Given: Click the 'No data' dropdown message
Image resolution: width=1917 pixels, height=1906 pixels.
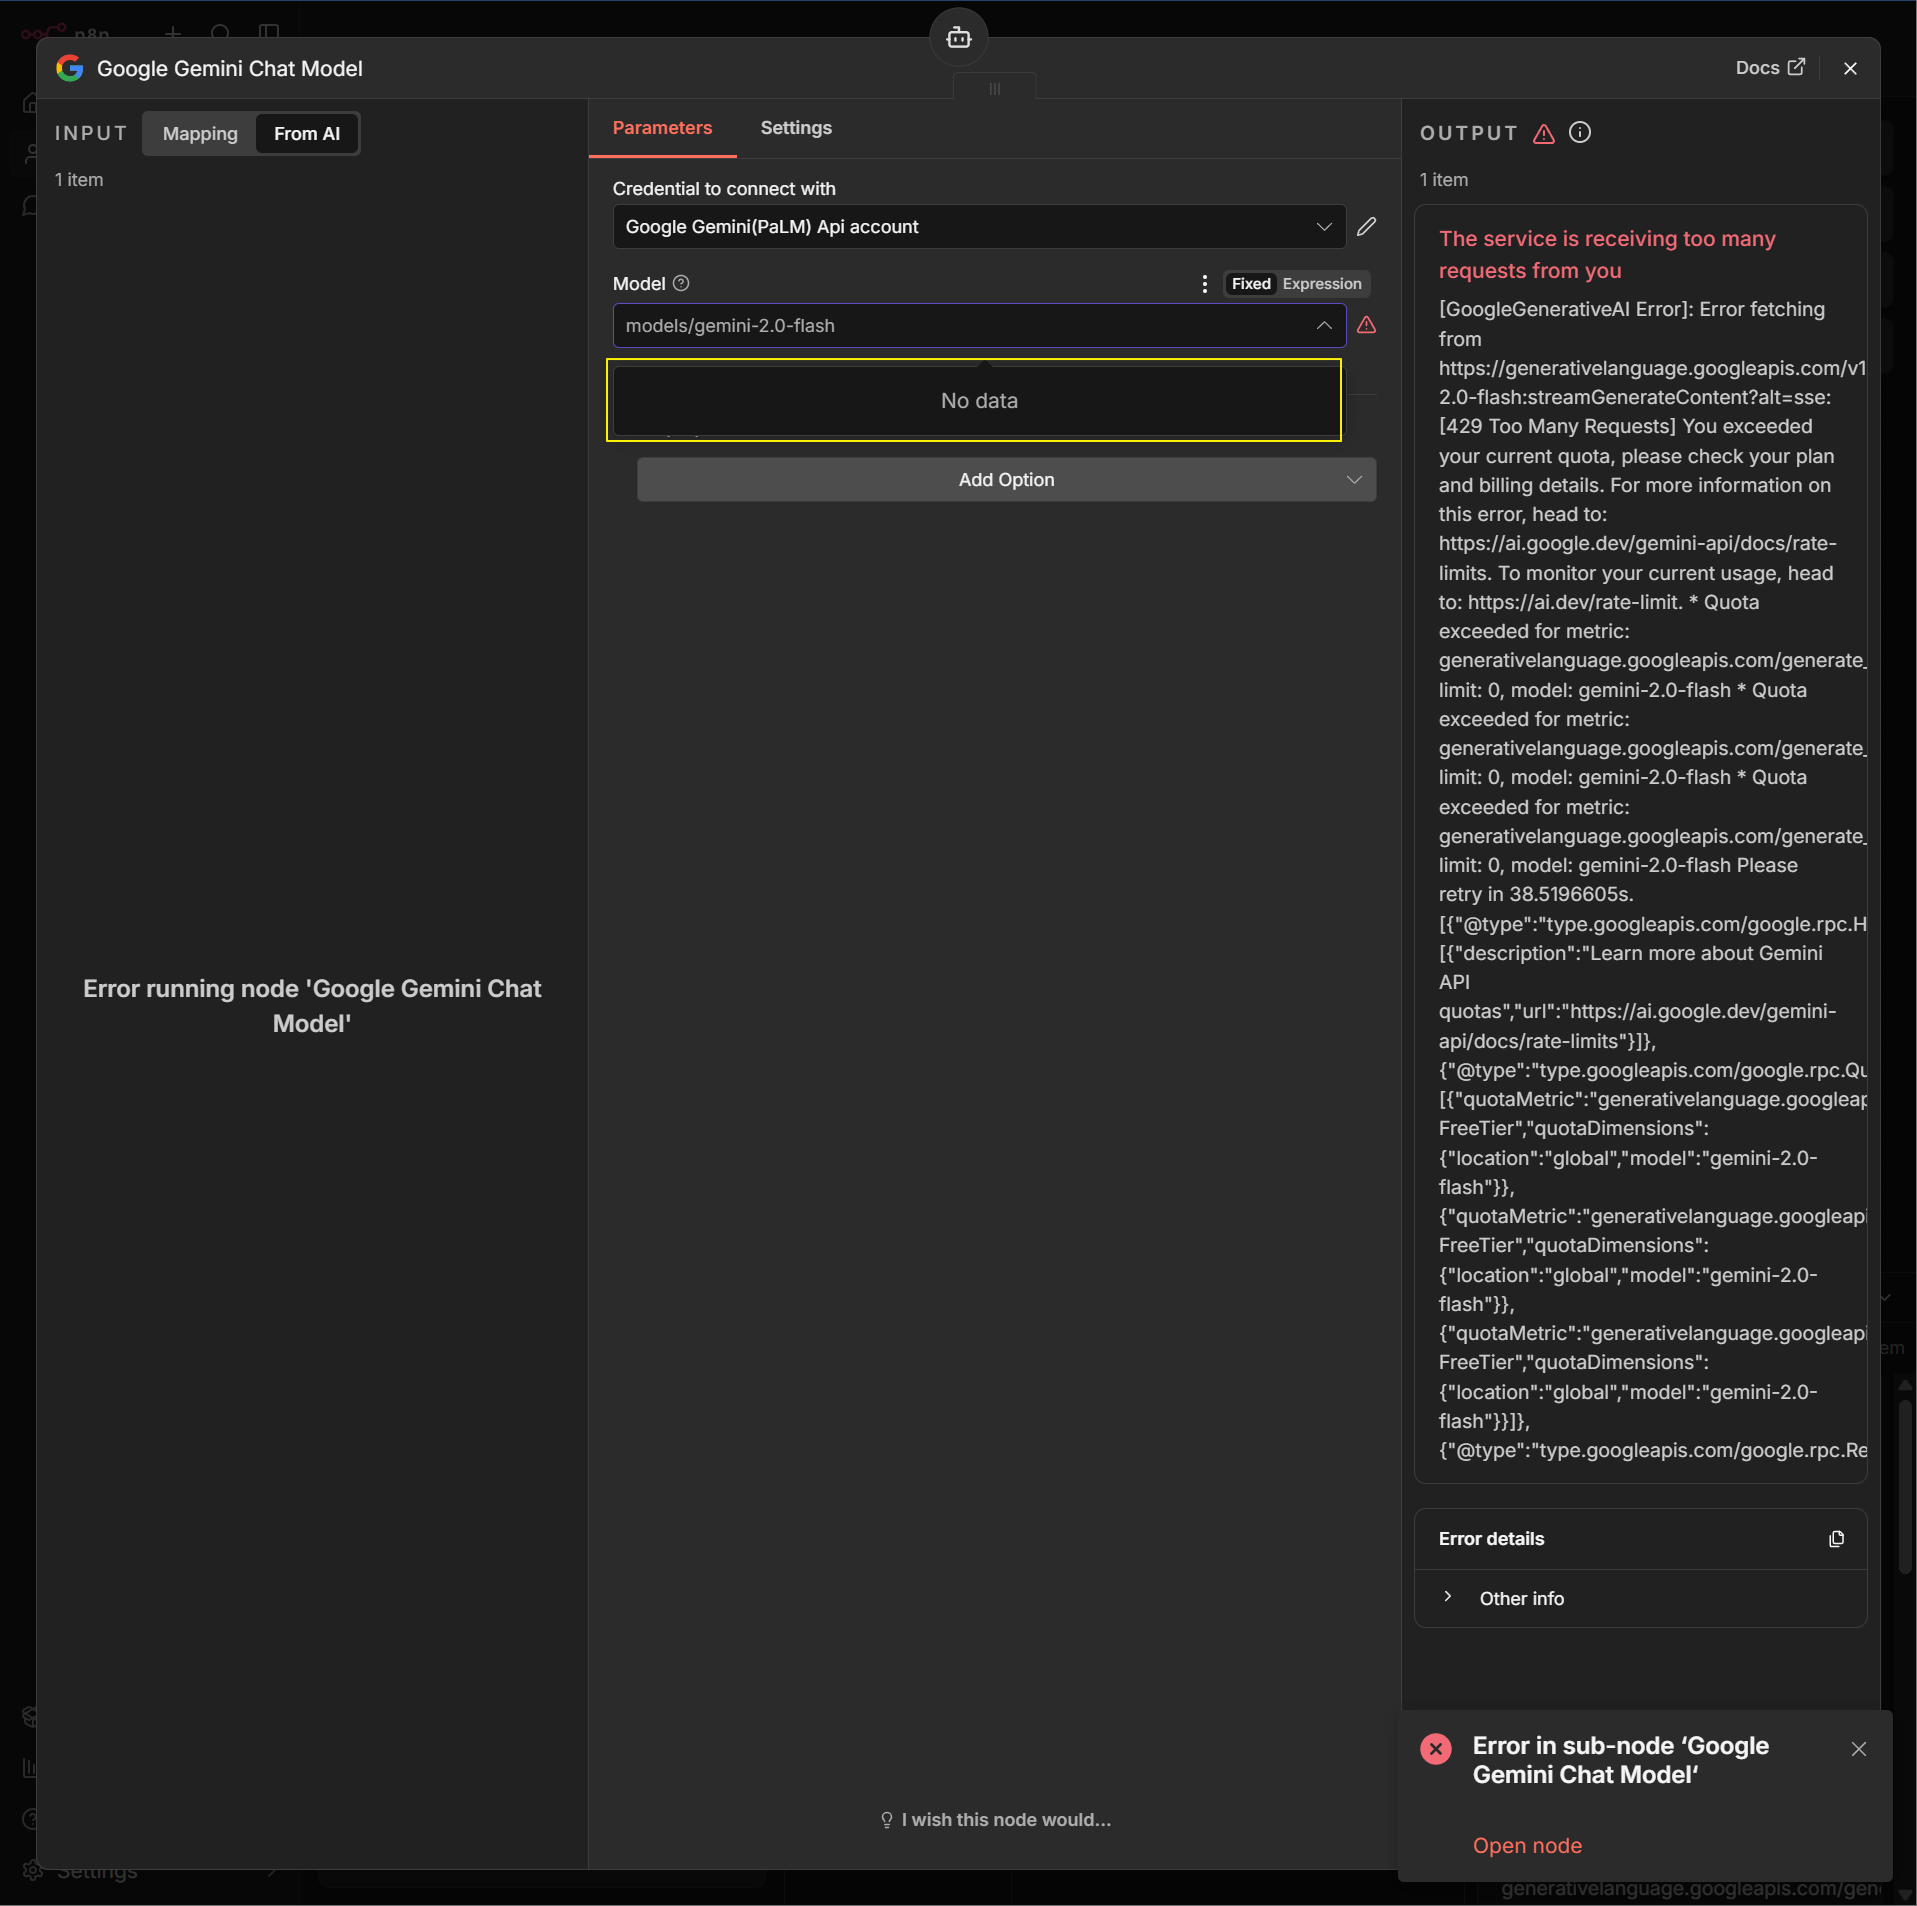Looking at the screenshot, I should [x=979, y=401].
